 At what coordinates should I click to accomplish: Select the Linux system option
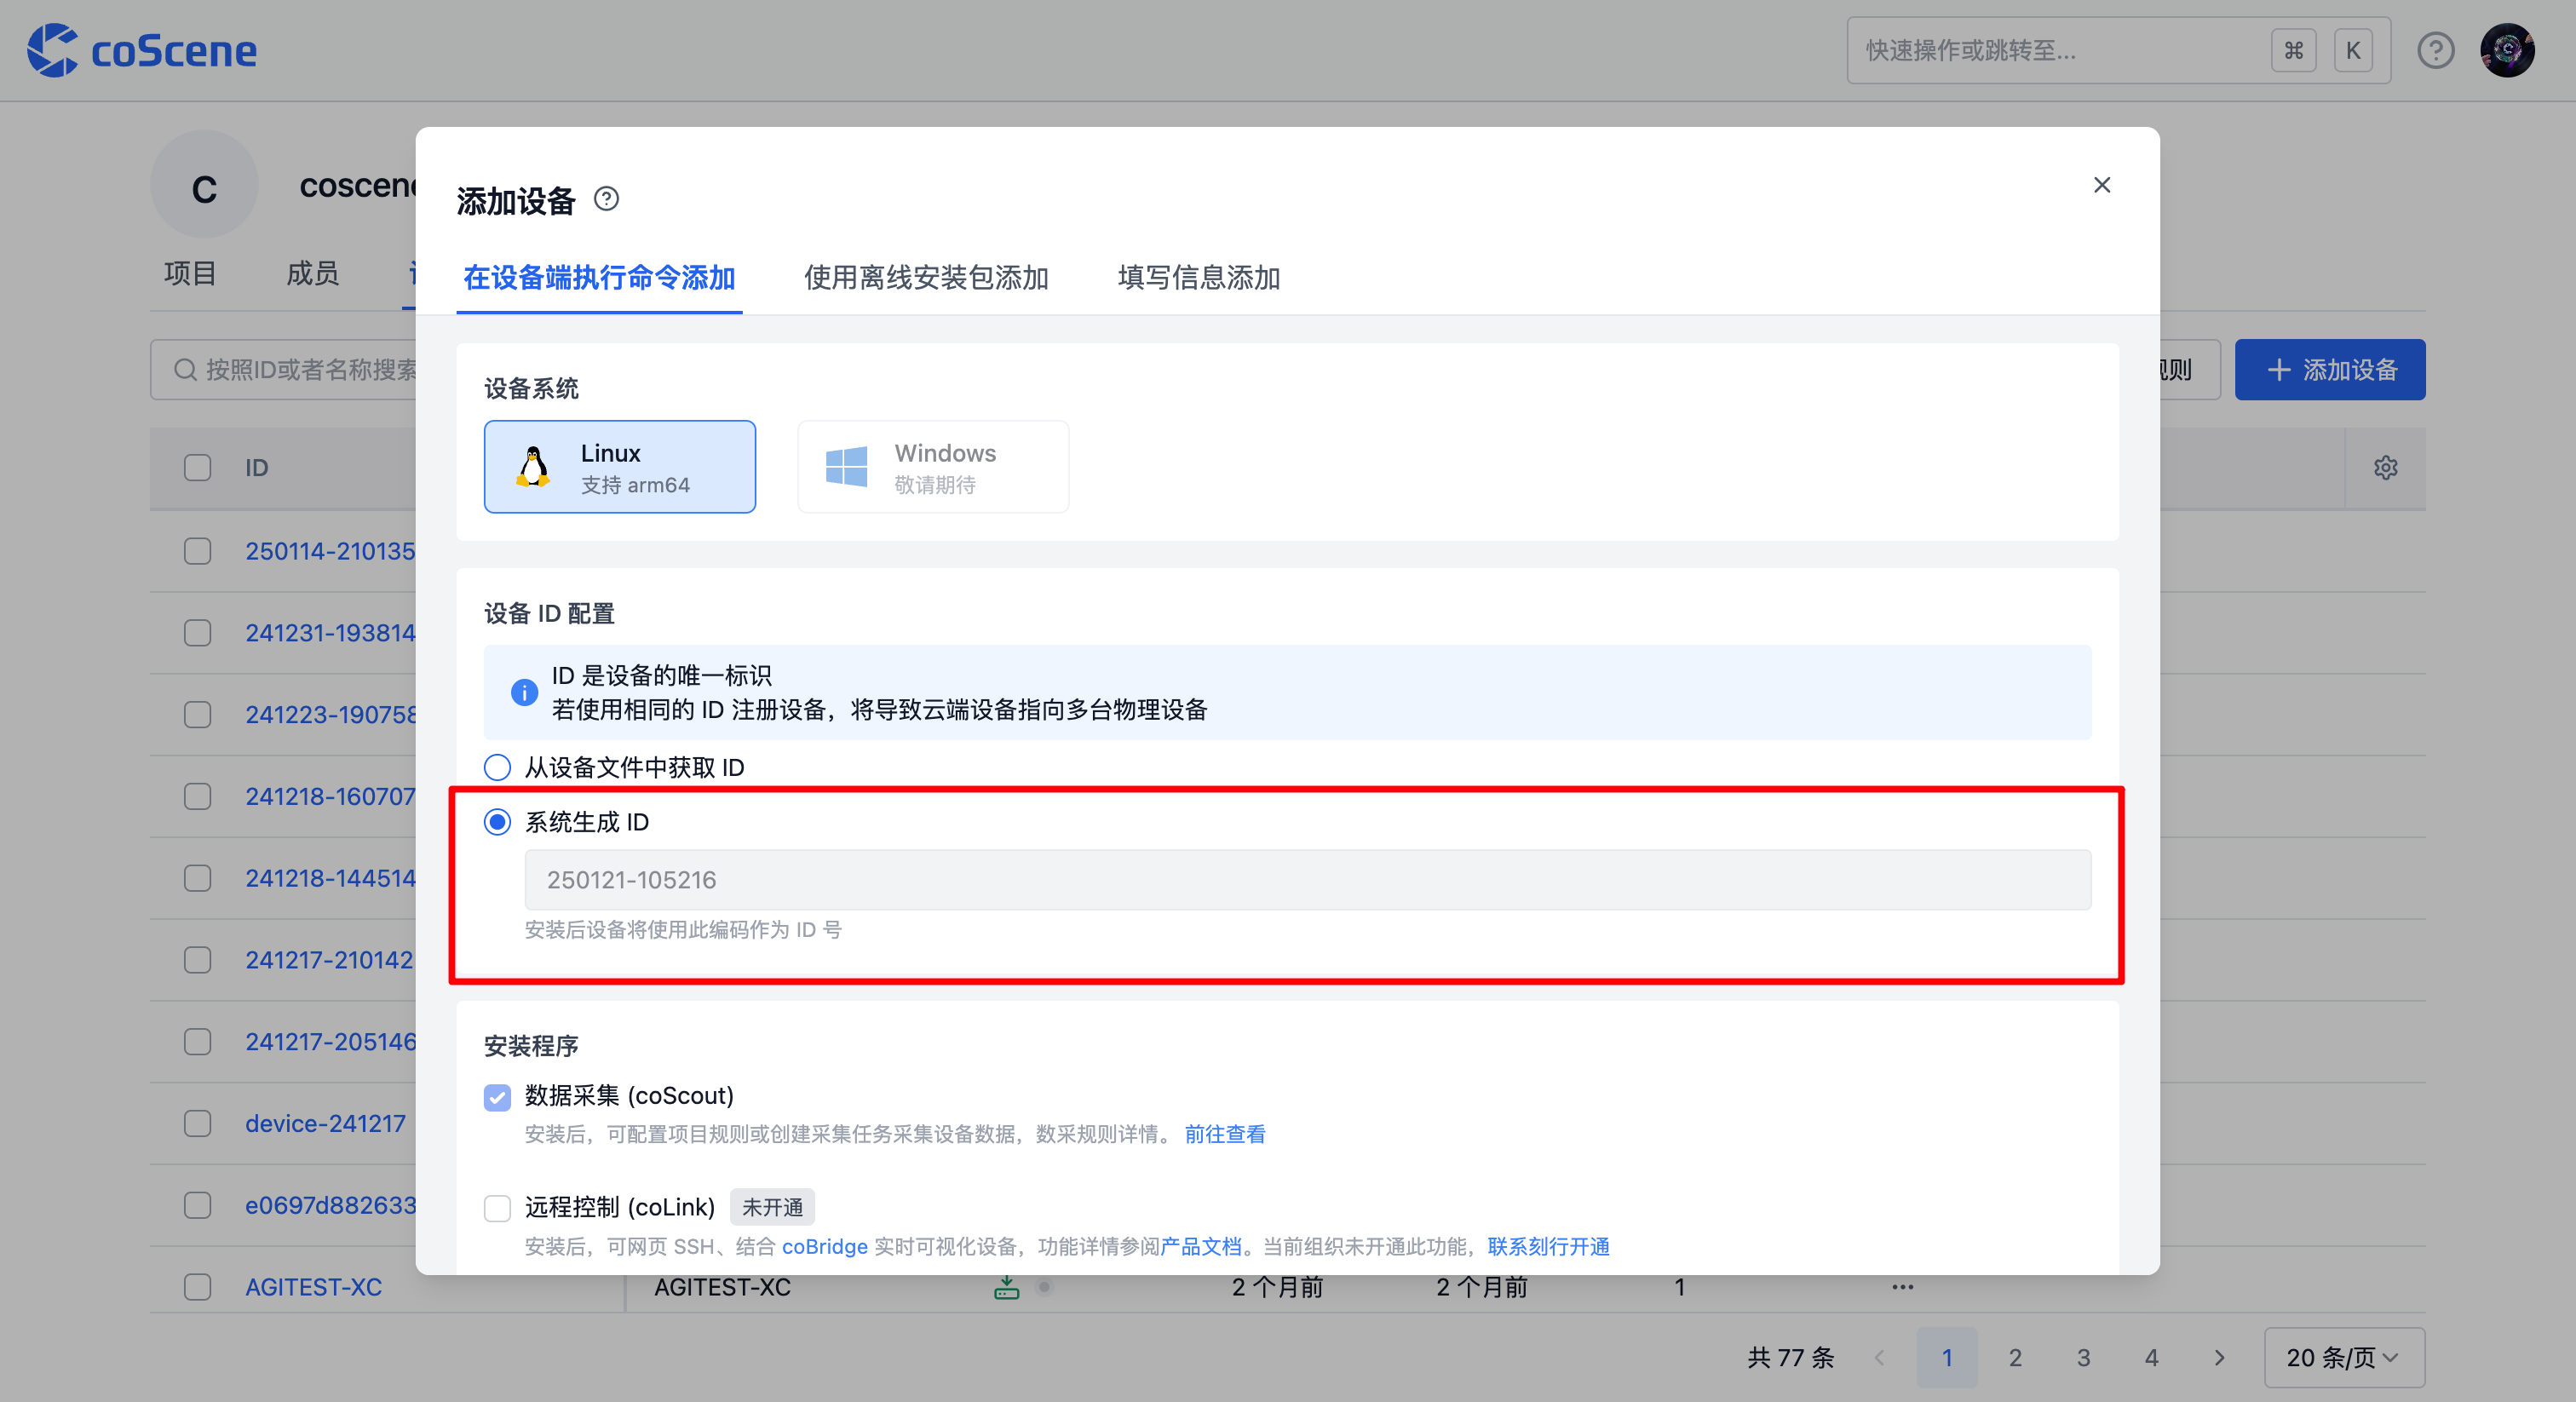pyautogui.click(x=620, y=467)
